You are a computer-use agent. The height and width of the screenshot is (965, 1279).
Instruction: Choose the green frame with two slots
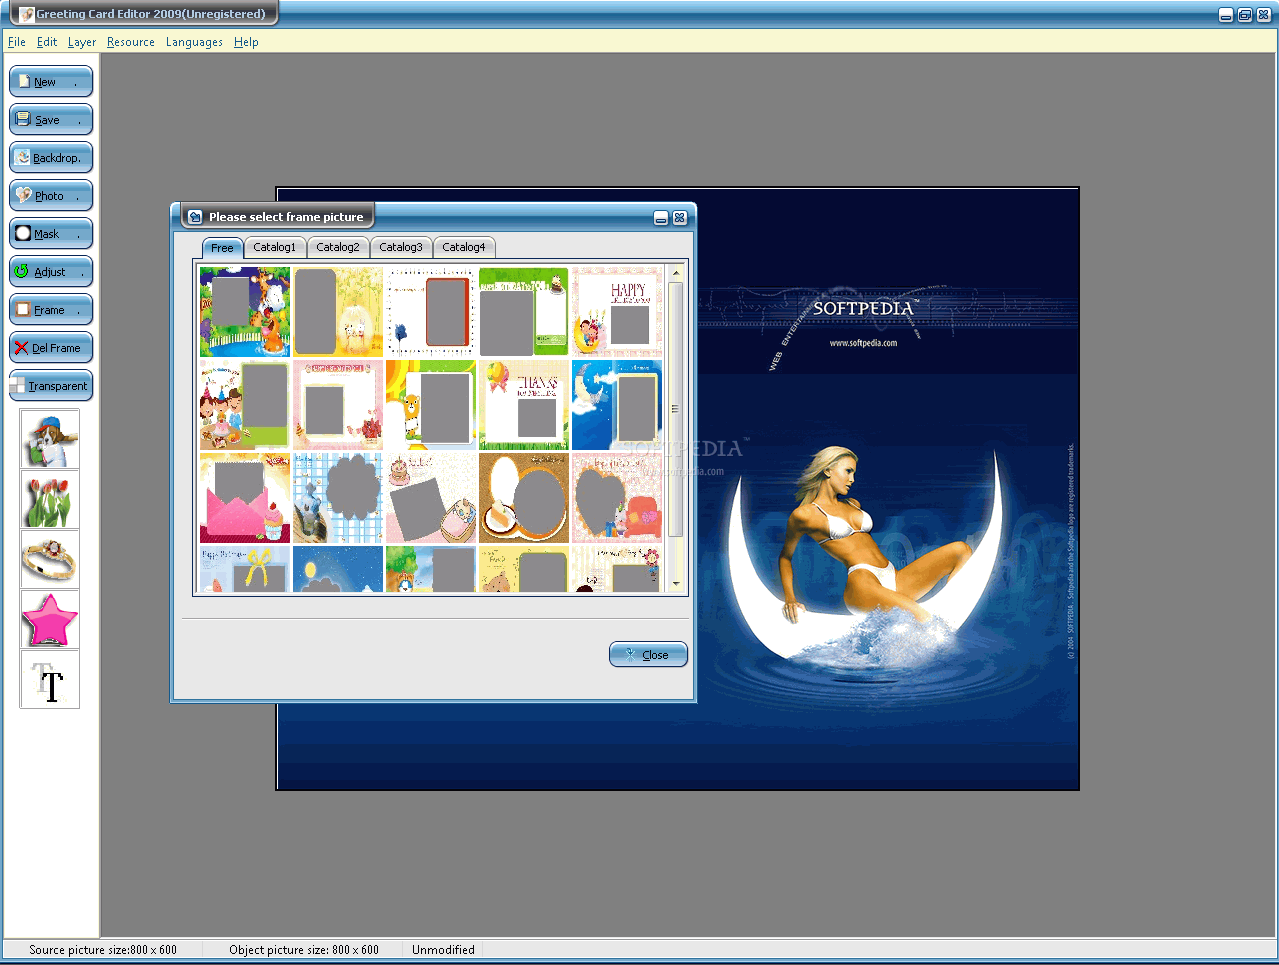click(524, 312)
